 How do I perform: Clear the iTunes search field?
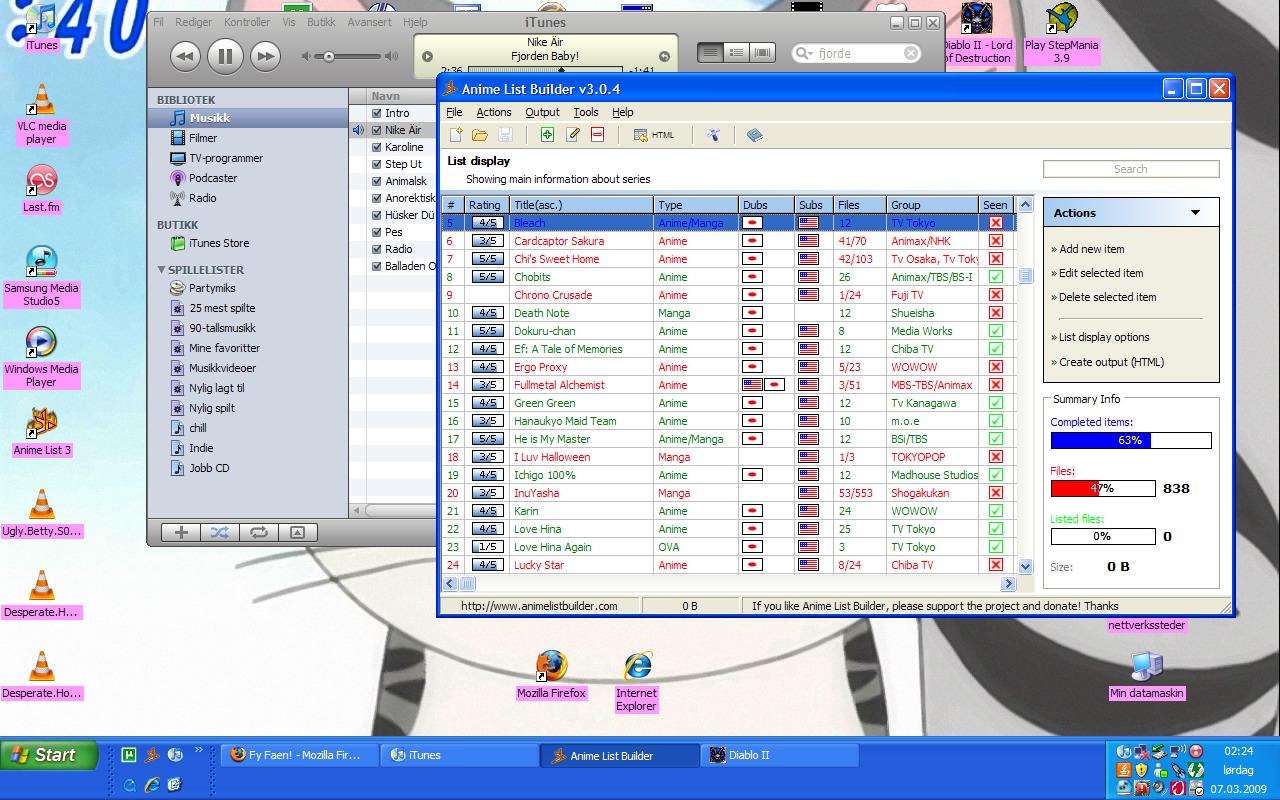click(911, 53)
